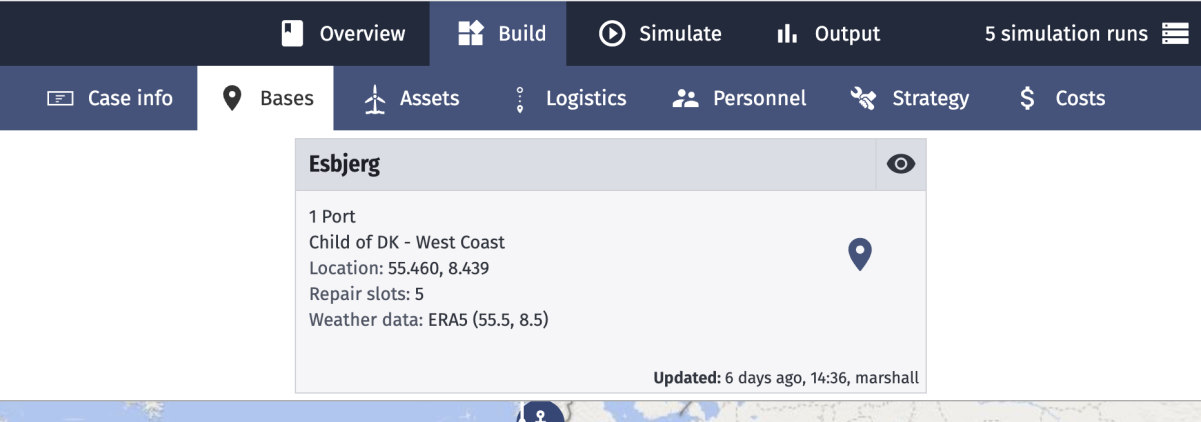Image resolution: width=1201 pixels, height=422 pixels.
Task: Click the wind turbine Assets icon
Action: [x=374, y=99]
